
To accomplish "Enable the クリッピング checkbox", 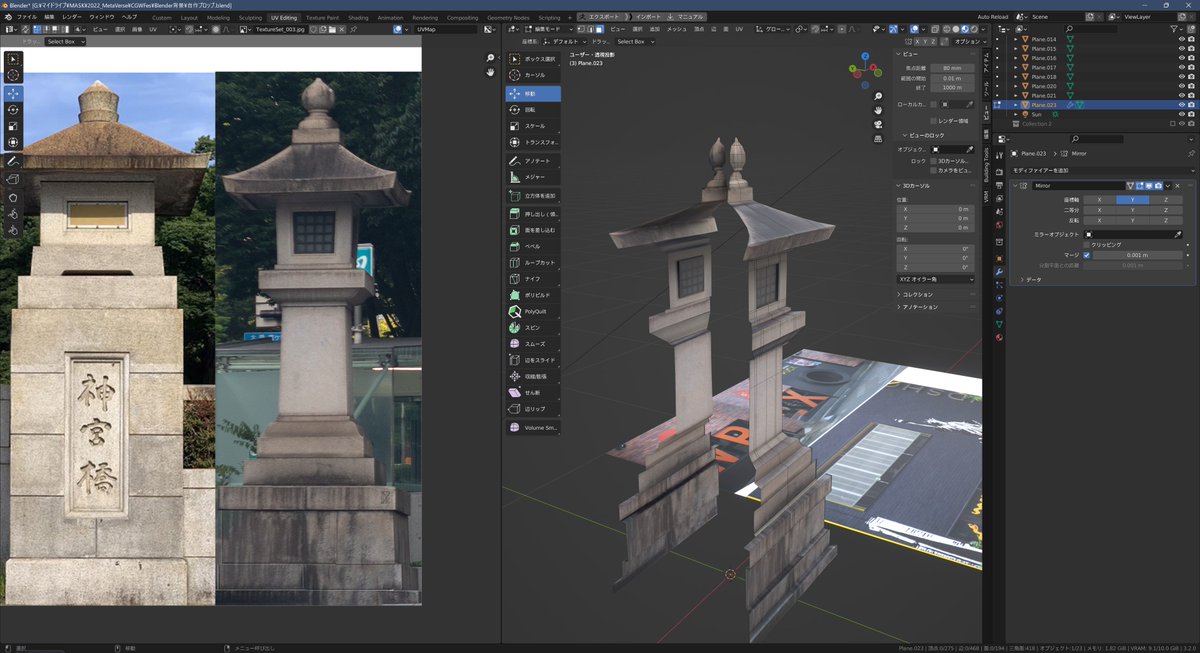I will [1086, 244].
